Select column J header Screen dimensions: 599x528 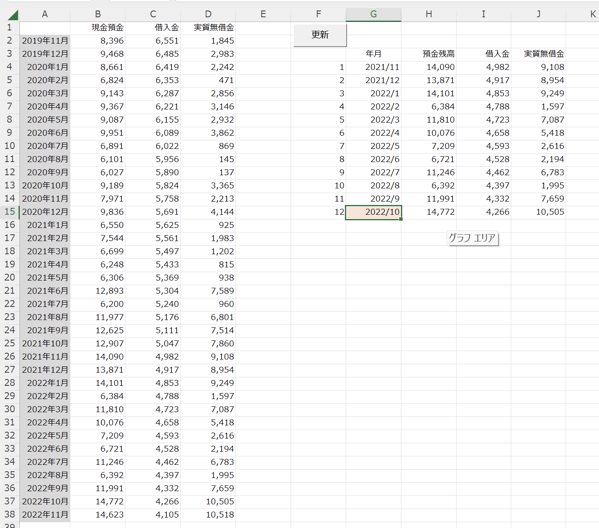538,14
